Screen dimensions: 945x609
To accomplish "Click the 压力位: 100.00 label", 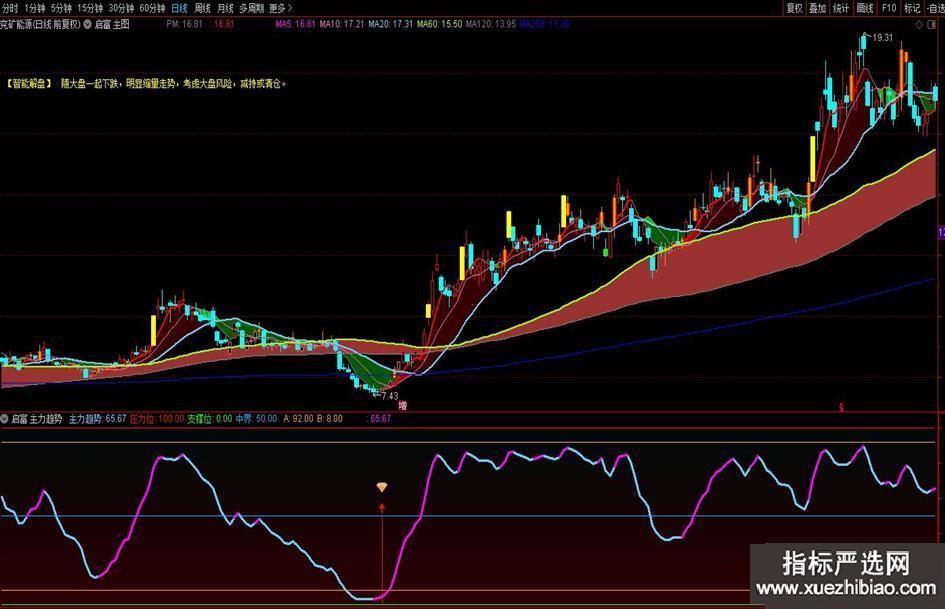I will pos(157,418).
